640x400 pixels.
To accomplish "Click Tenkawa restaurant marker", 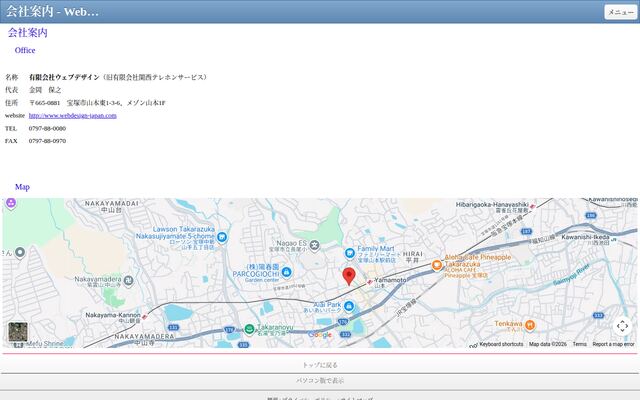I will pyautogui.click(x=530, y=325).
